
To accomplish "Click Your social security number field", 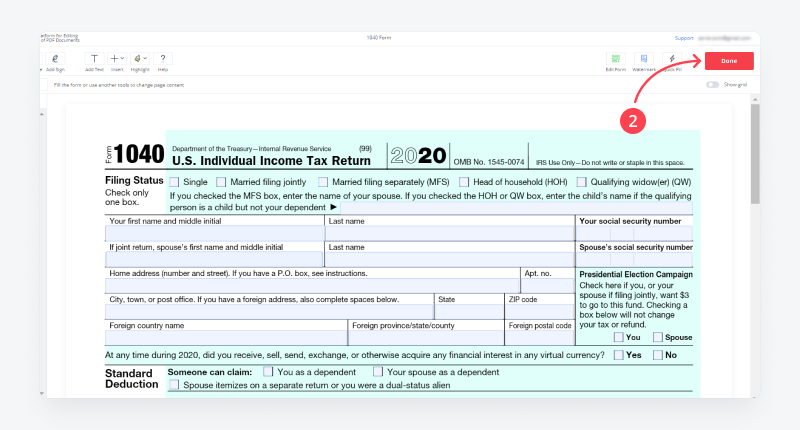I will [634, 234].
